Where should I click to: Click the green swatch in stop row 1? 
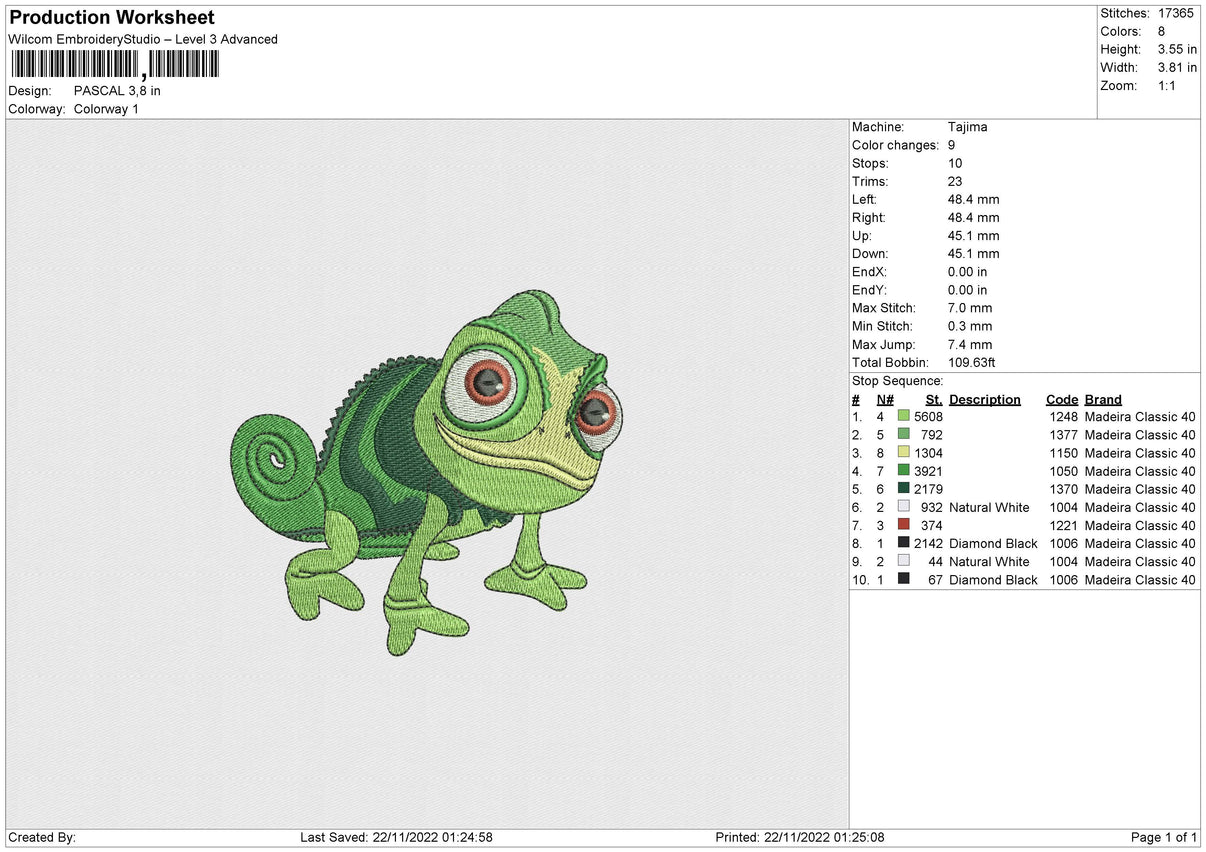tap(905, 417)
